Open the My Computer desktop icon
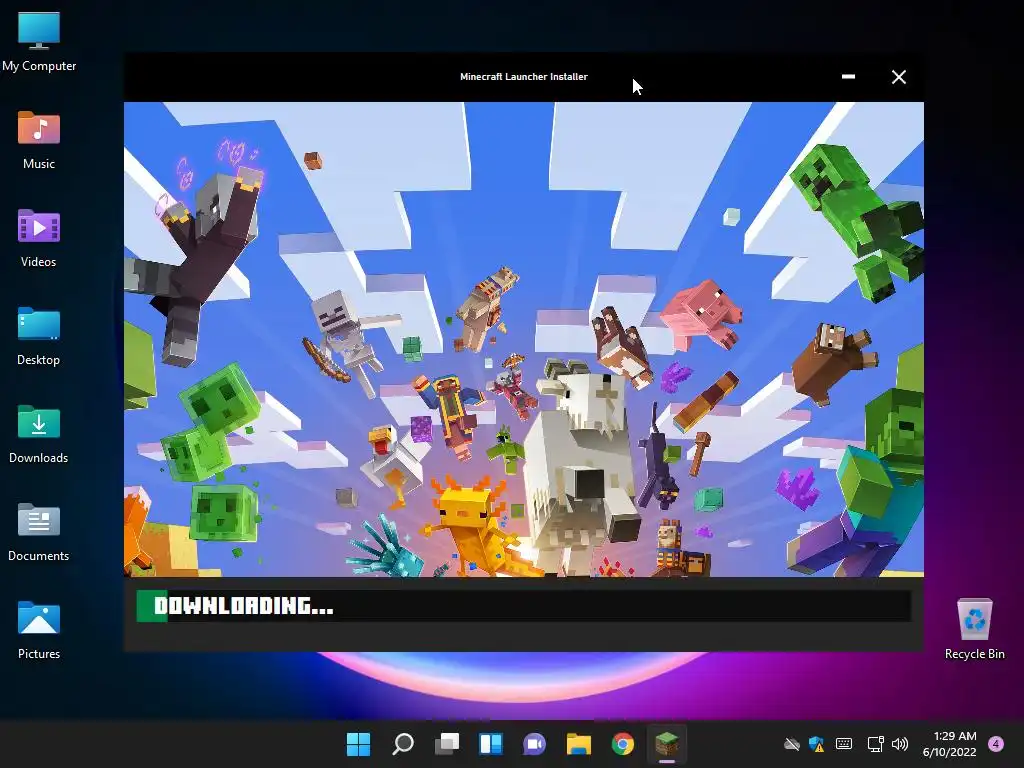 click(x=39, y=40)
